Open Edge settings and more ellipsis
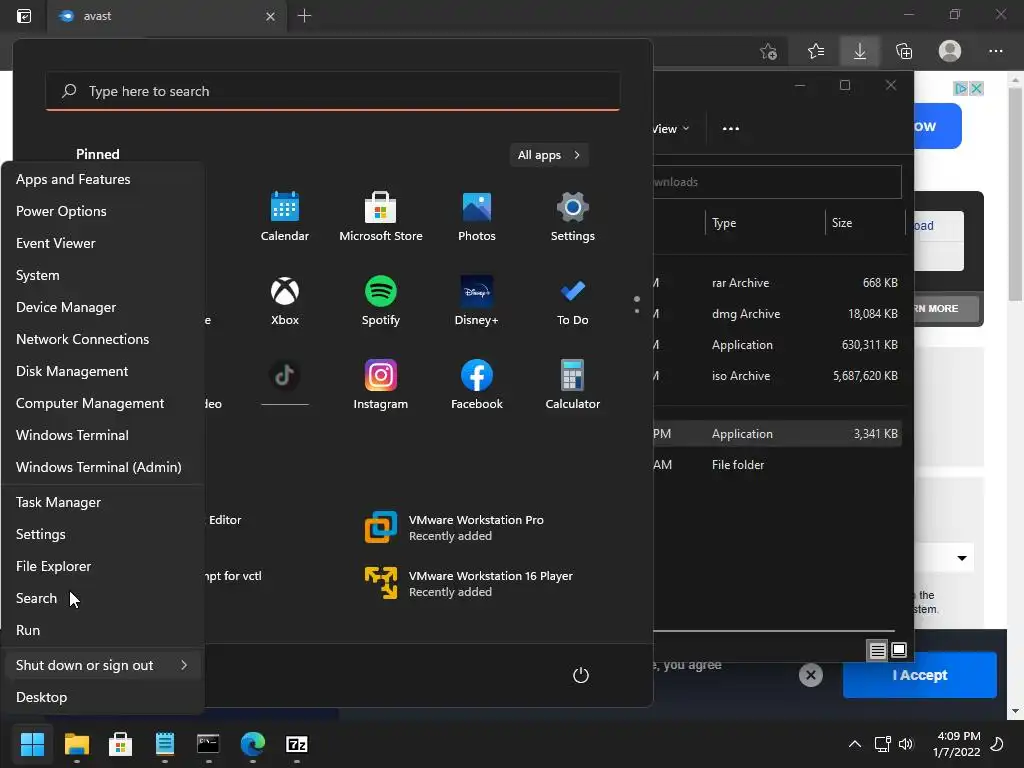Image resolution: width=1024 pixels, height=768 pixels. coord(995,51)
